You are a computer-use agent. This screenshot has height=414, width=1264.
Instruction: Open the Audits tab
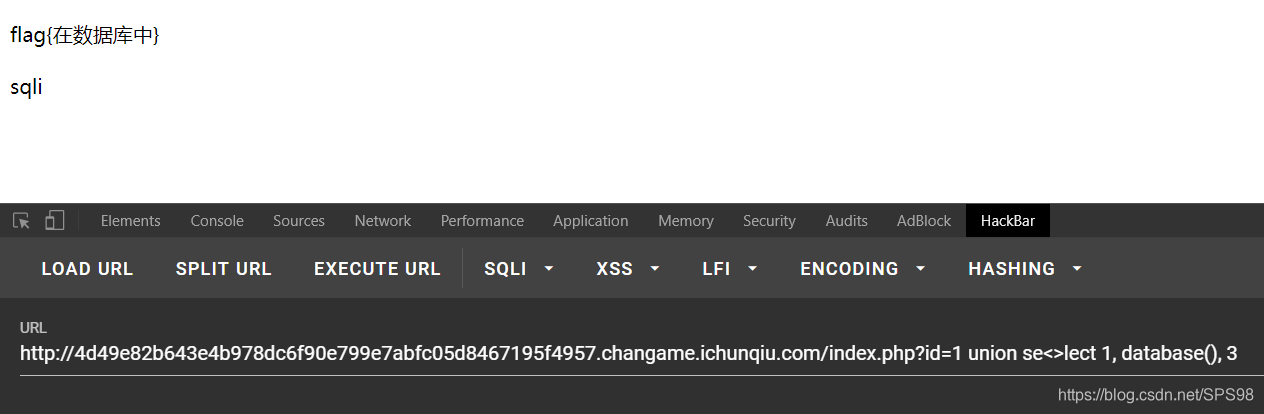[x=847, y=221]
